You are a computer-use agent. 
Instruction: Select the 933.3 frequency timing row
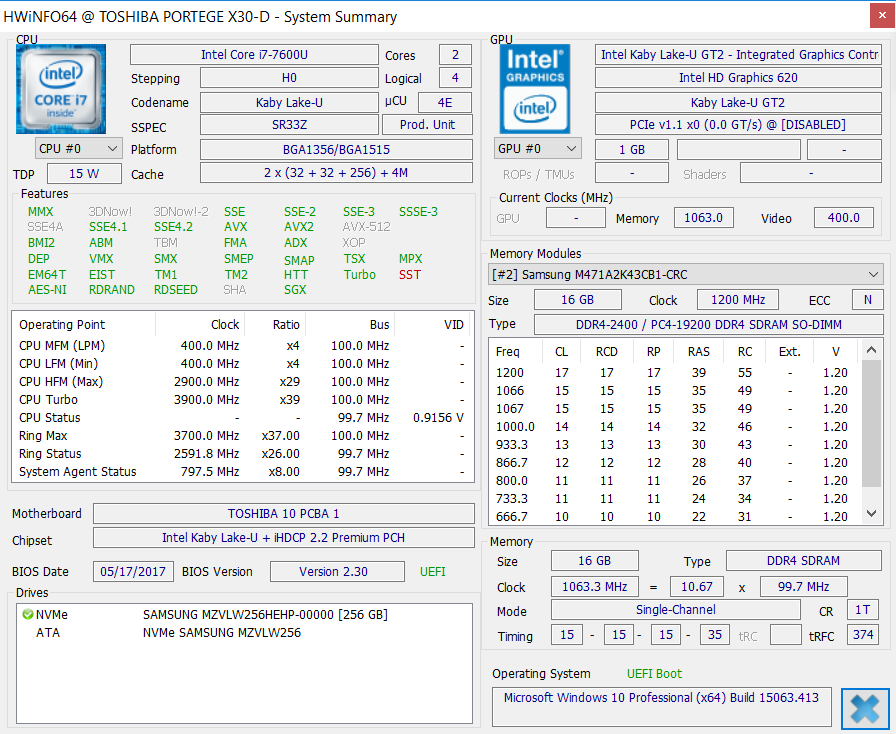click(674, 445)
